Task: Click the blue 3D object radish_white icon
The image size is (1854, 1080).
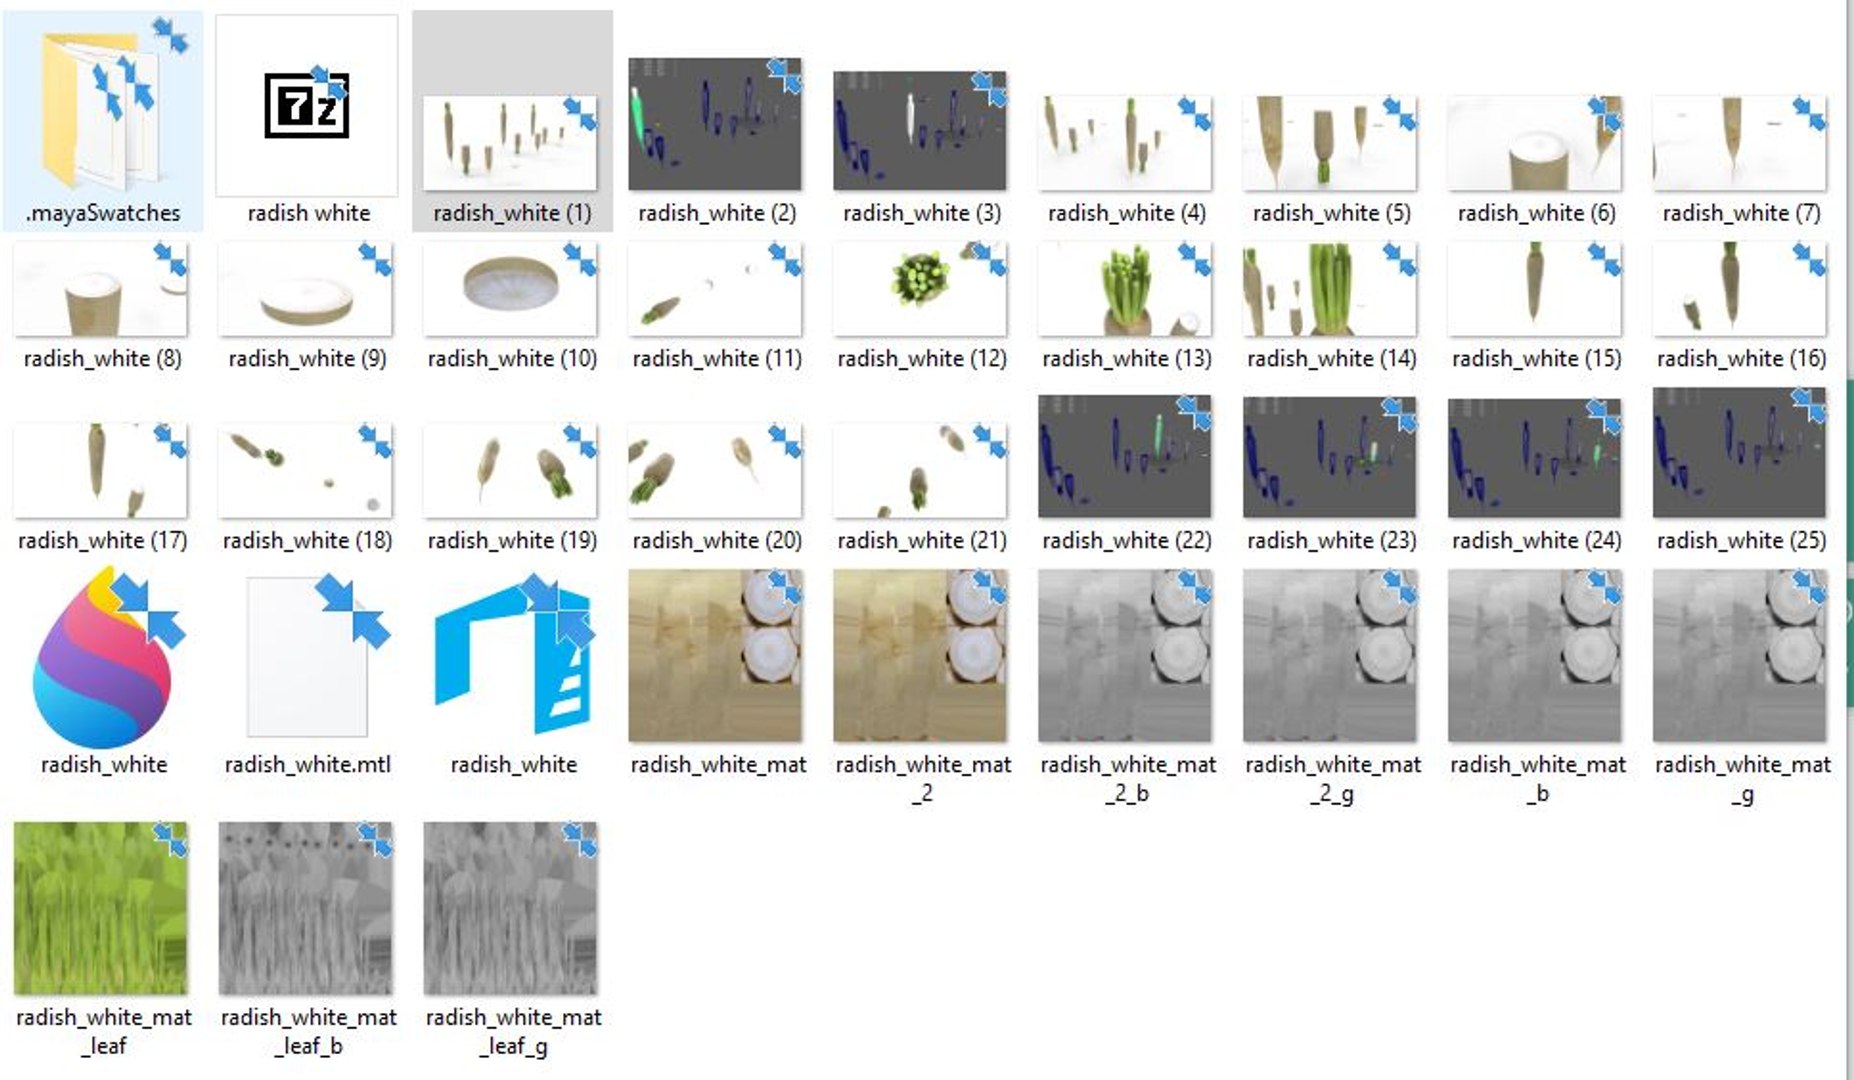Action: [x=513, y=655]
